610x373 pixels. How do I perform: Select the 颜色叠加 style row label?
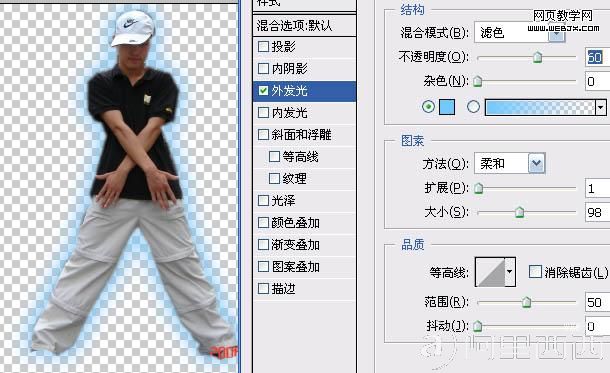[296, 222]
